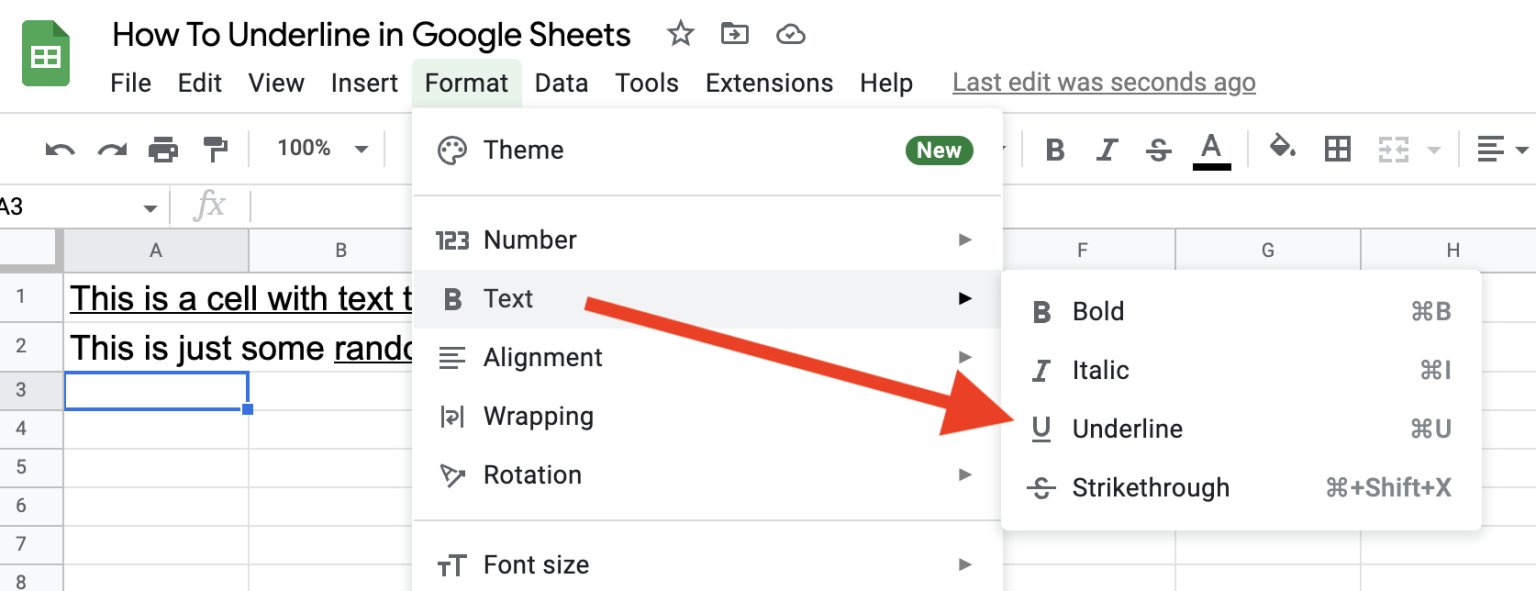Viewport: 1536px width, 591px height.
Task: Open the Data menu
Action: pos(561,83)
